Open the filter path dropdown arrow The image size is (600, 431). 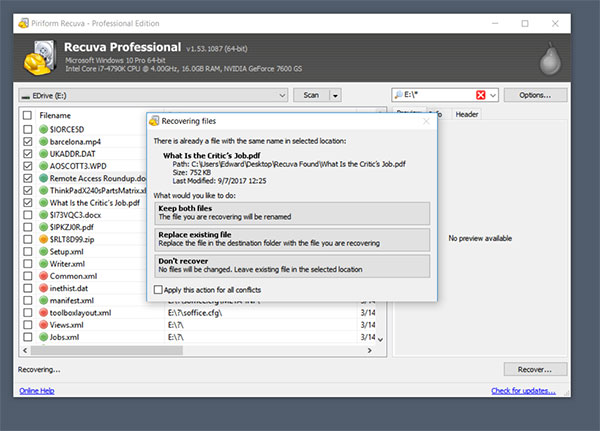(495, 95)
